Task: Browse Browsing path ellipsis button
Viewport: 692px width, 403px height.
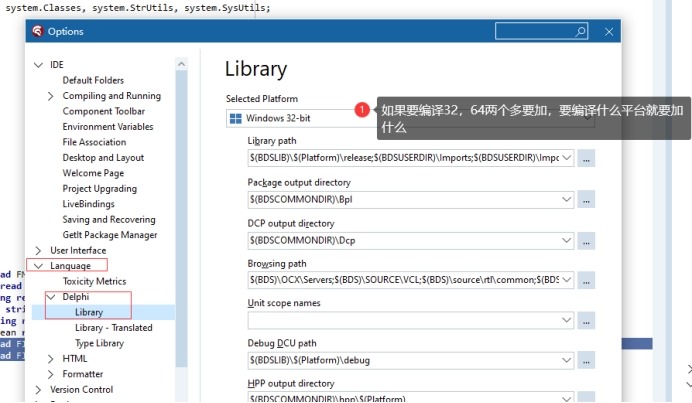Action: click(586, 280)
